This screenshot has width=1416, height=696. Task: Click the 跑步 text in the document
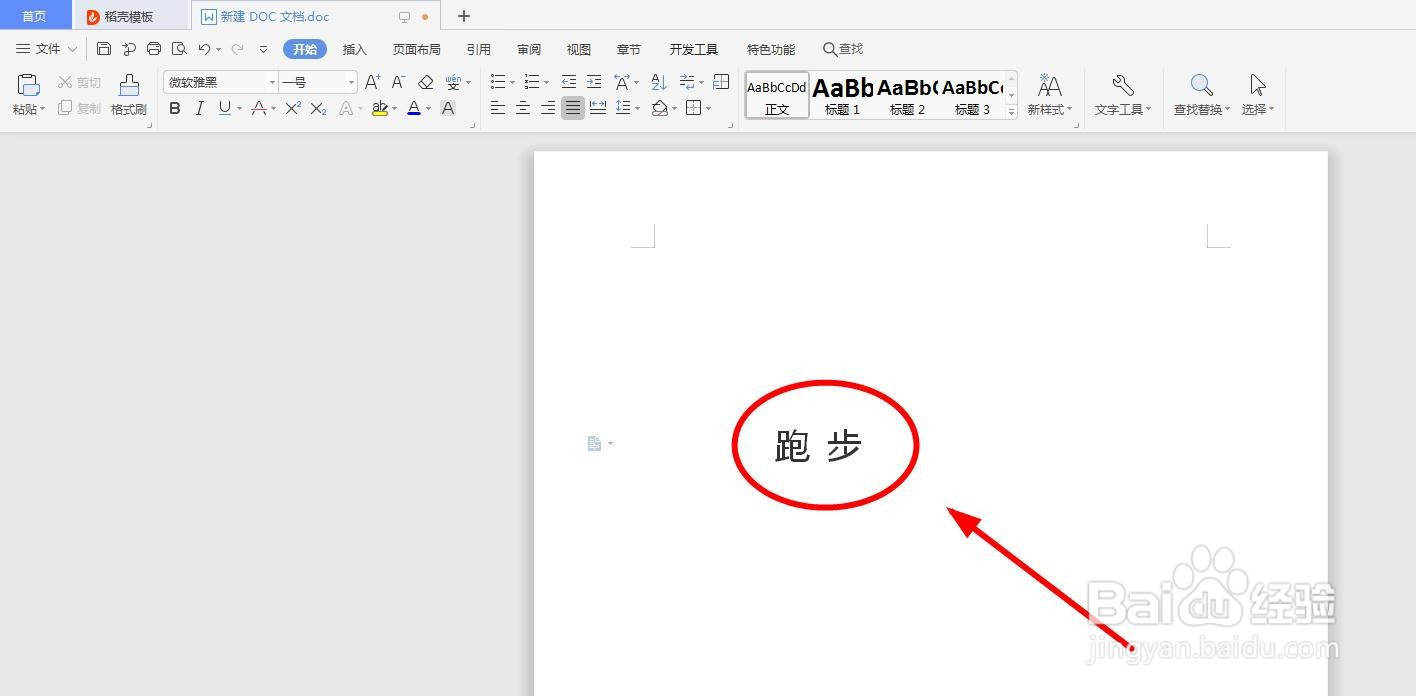[x=818, y=445]
